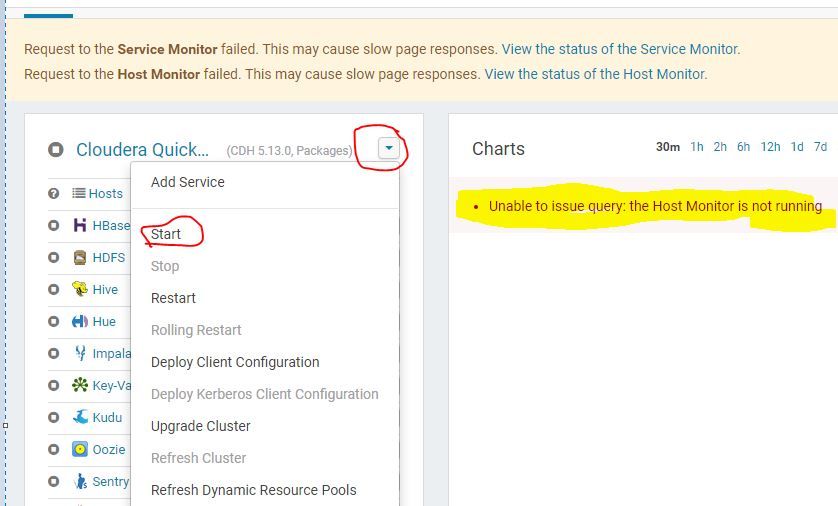Click the HBase stopped status icon
838x506 pixels.
(x=53, y=225)
